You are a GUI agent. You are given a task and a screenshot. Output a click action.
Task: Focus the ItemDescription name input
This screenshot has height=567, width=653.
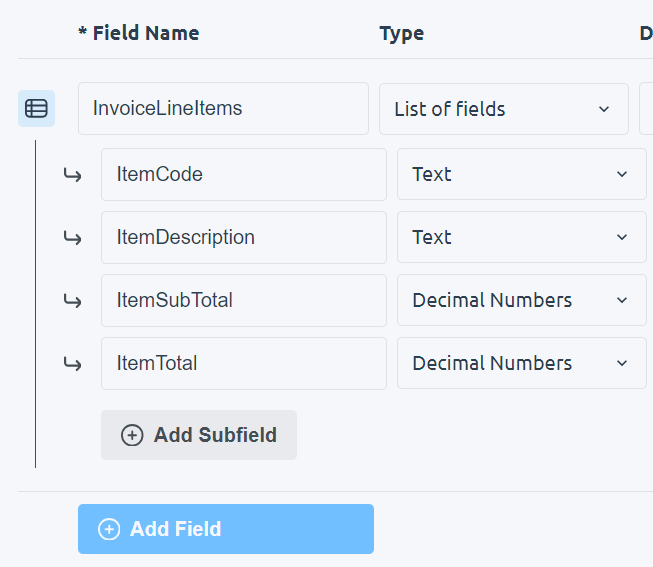coord(243,238)
